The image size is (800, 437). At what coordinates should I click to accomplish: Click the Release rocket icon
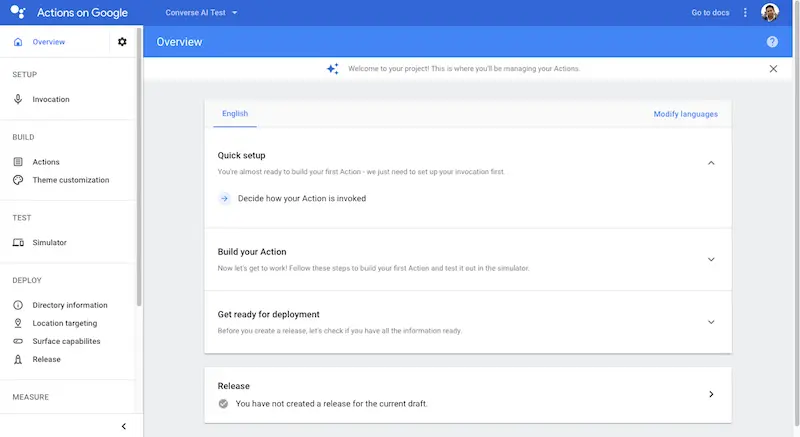[x=18, y=359]
